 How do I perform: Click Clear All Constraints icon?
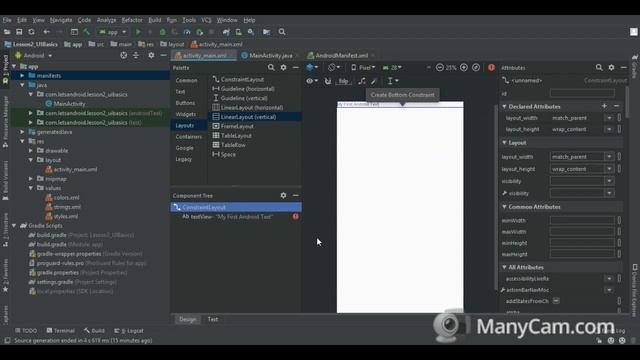click(x=362, y=81)
